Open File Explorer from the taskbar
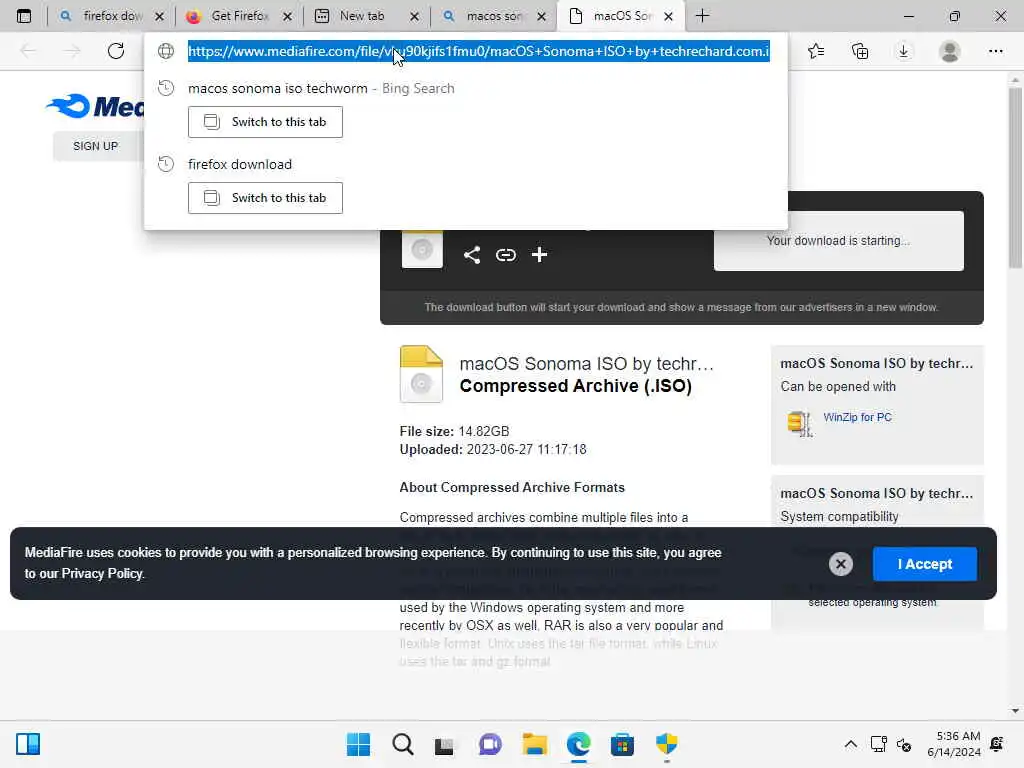This screenshot has height=768, width=1024. click(x=534, y=744)
